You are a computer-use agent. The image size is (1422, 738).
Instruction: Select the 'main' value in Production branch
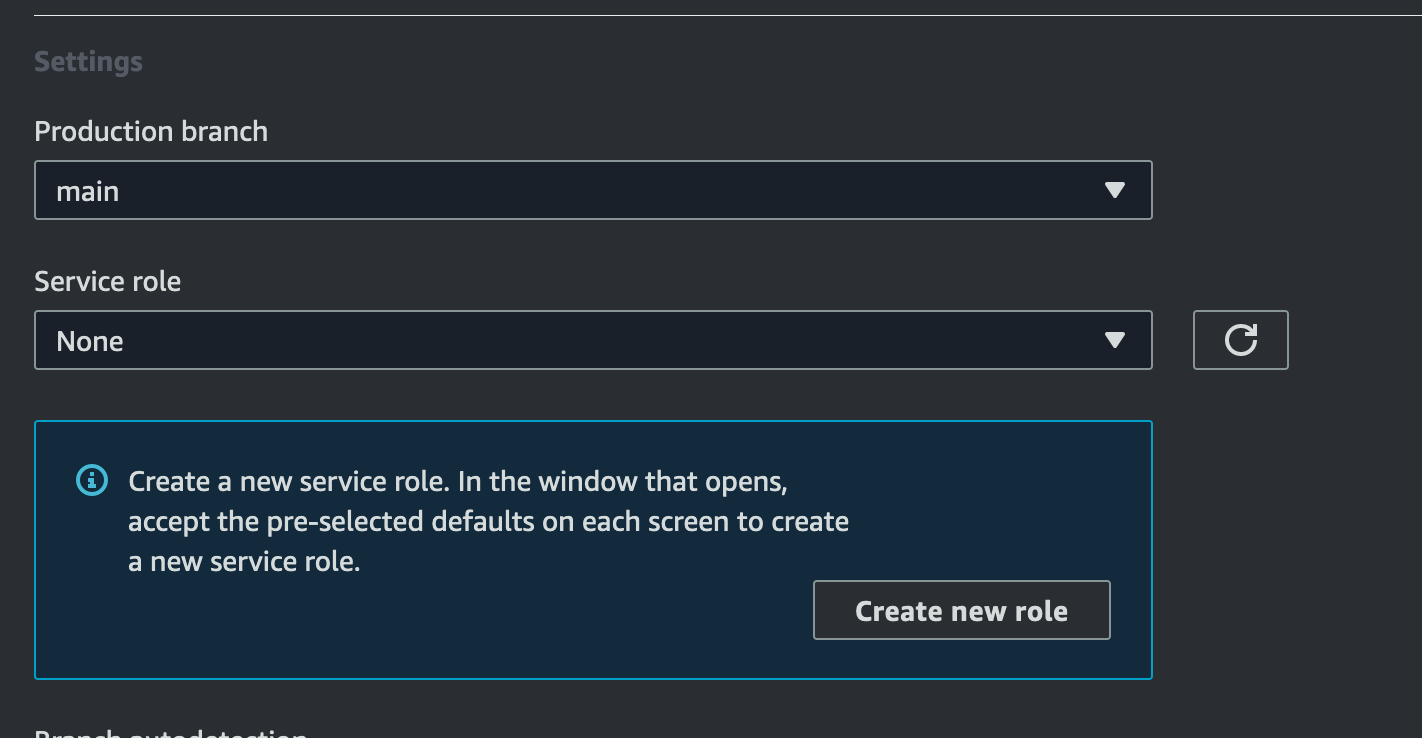[88, 191]
